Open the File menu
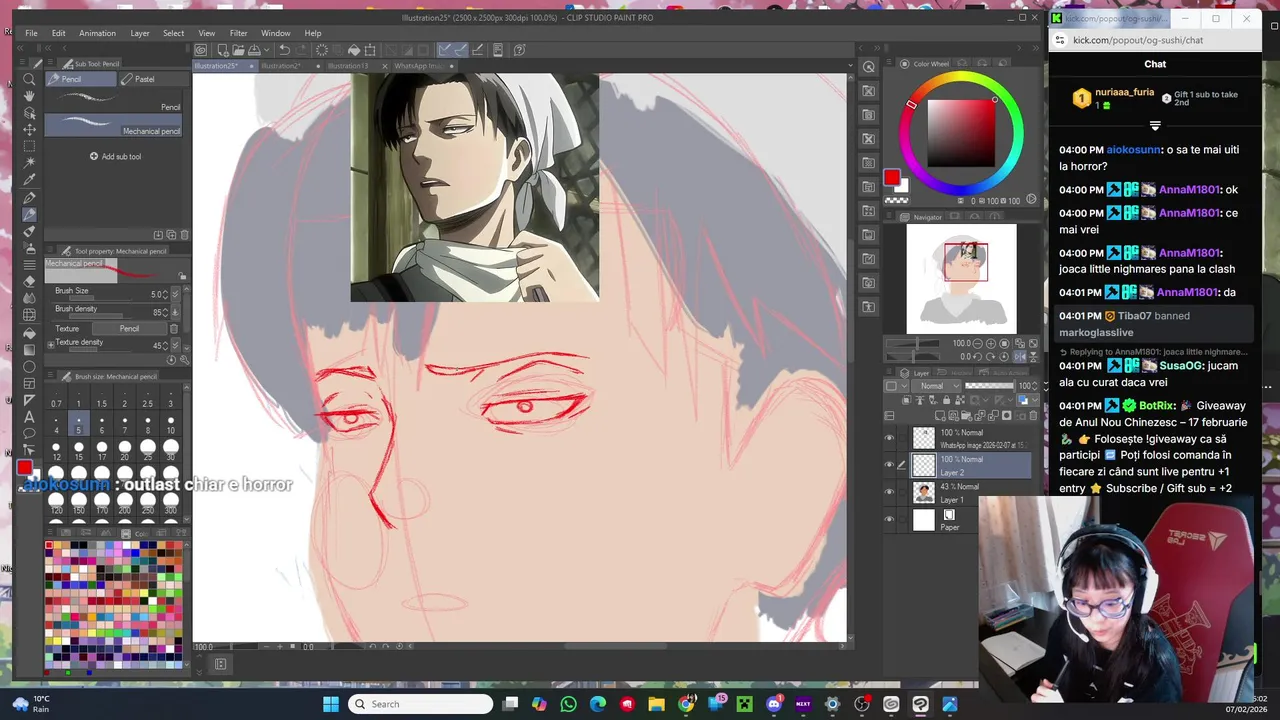 click(31, 33)
